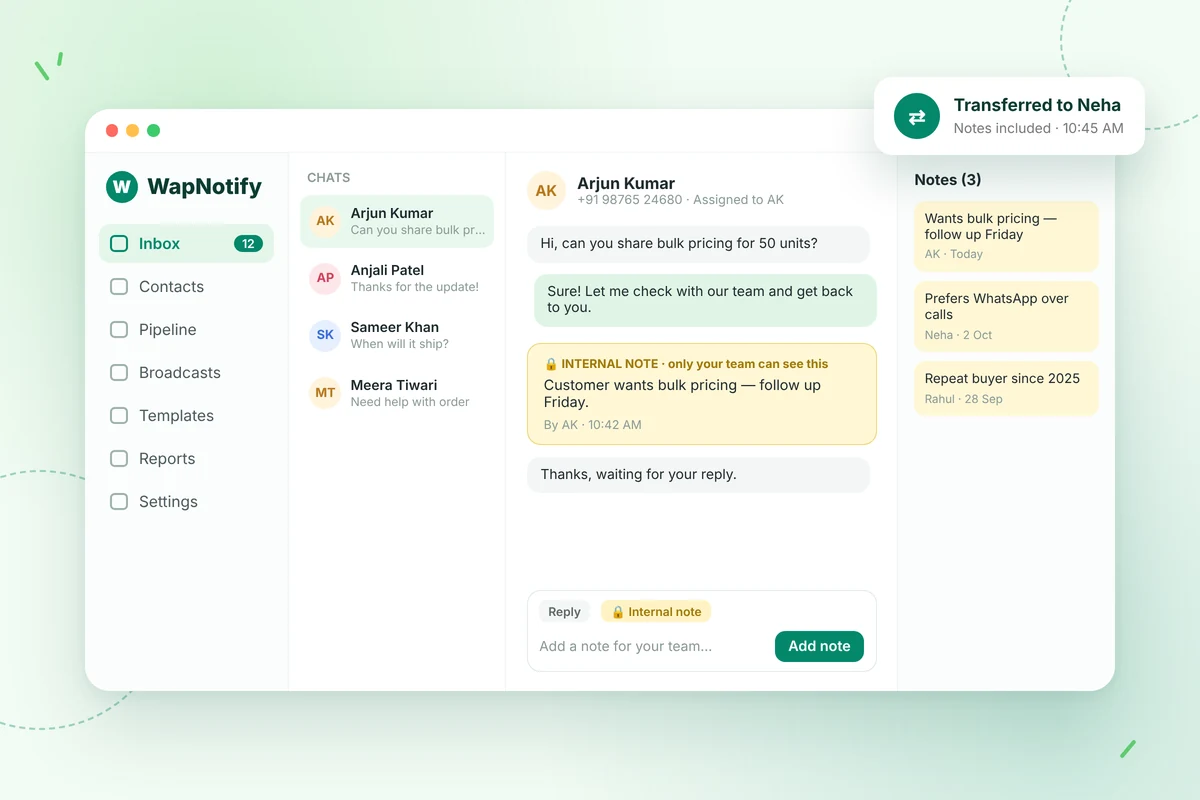Click the SK avatar for Sameer Khan

point(325,335)
